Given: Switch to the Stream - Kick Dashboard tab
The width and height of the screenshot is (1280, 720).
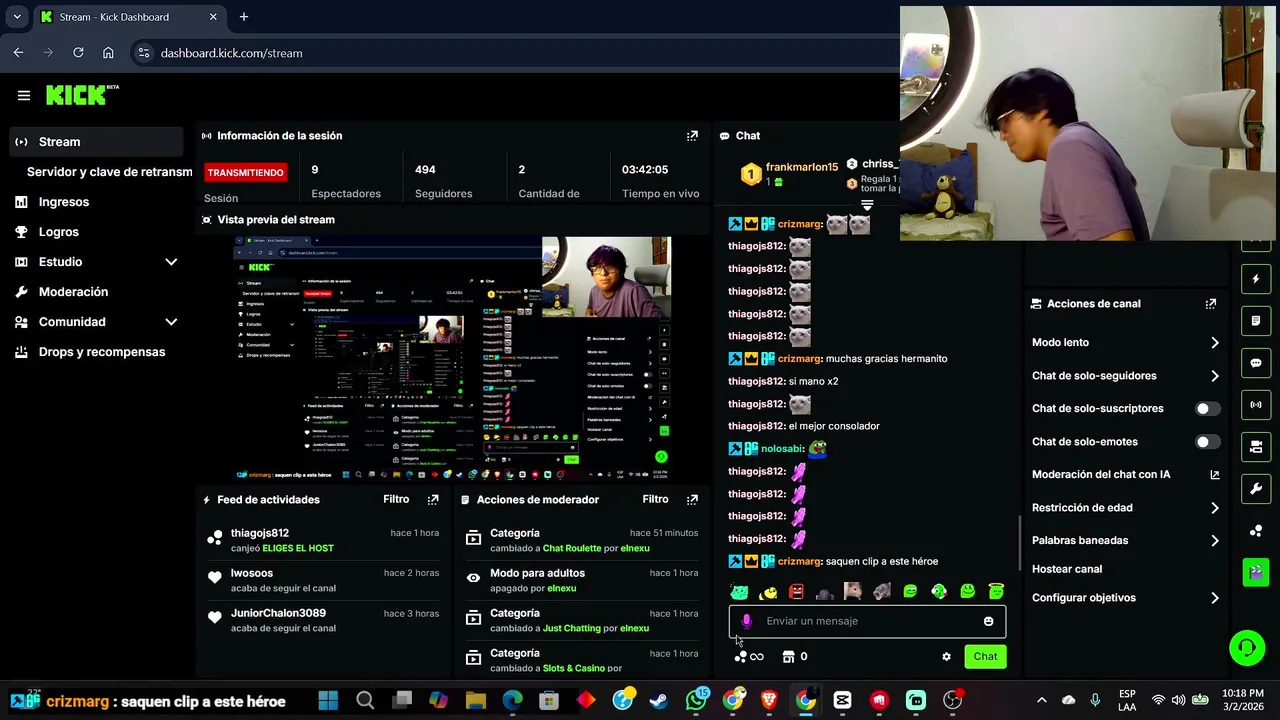Looking at the screenshot, I should pos(128,17).
